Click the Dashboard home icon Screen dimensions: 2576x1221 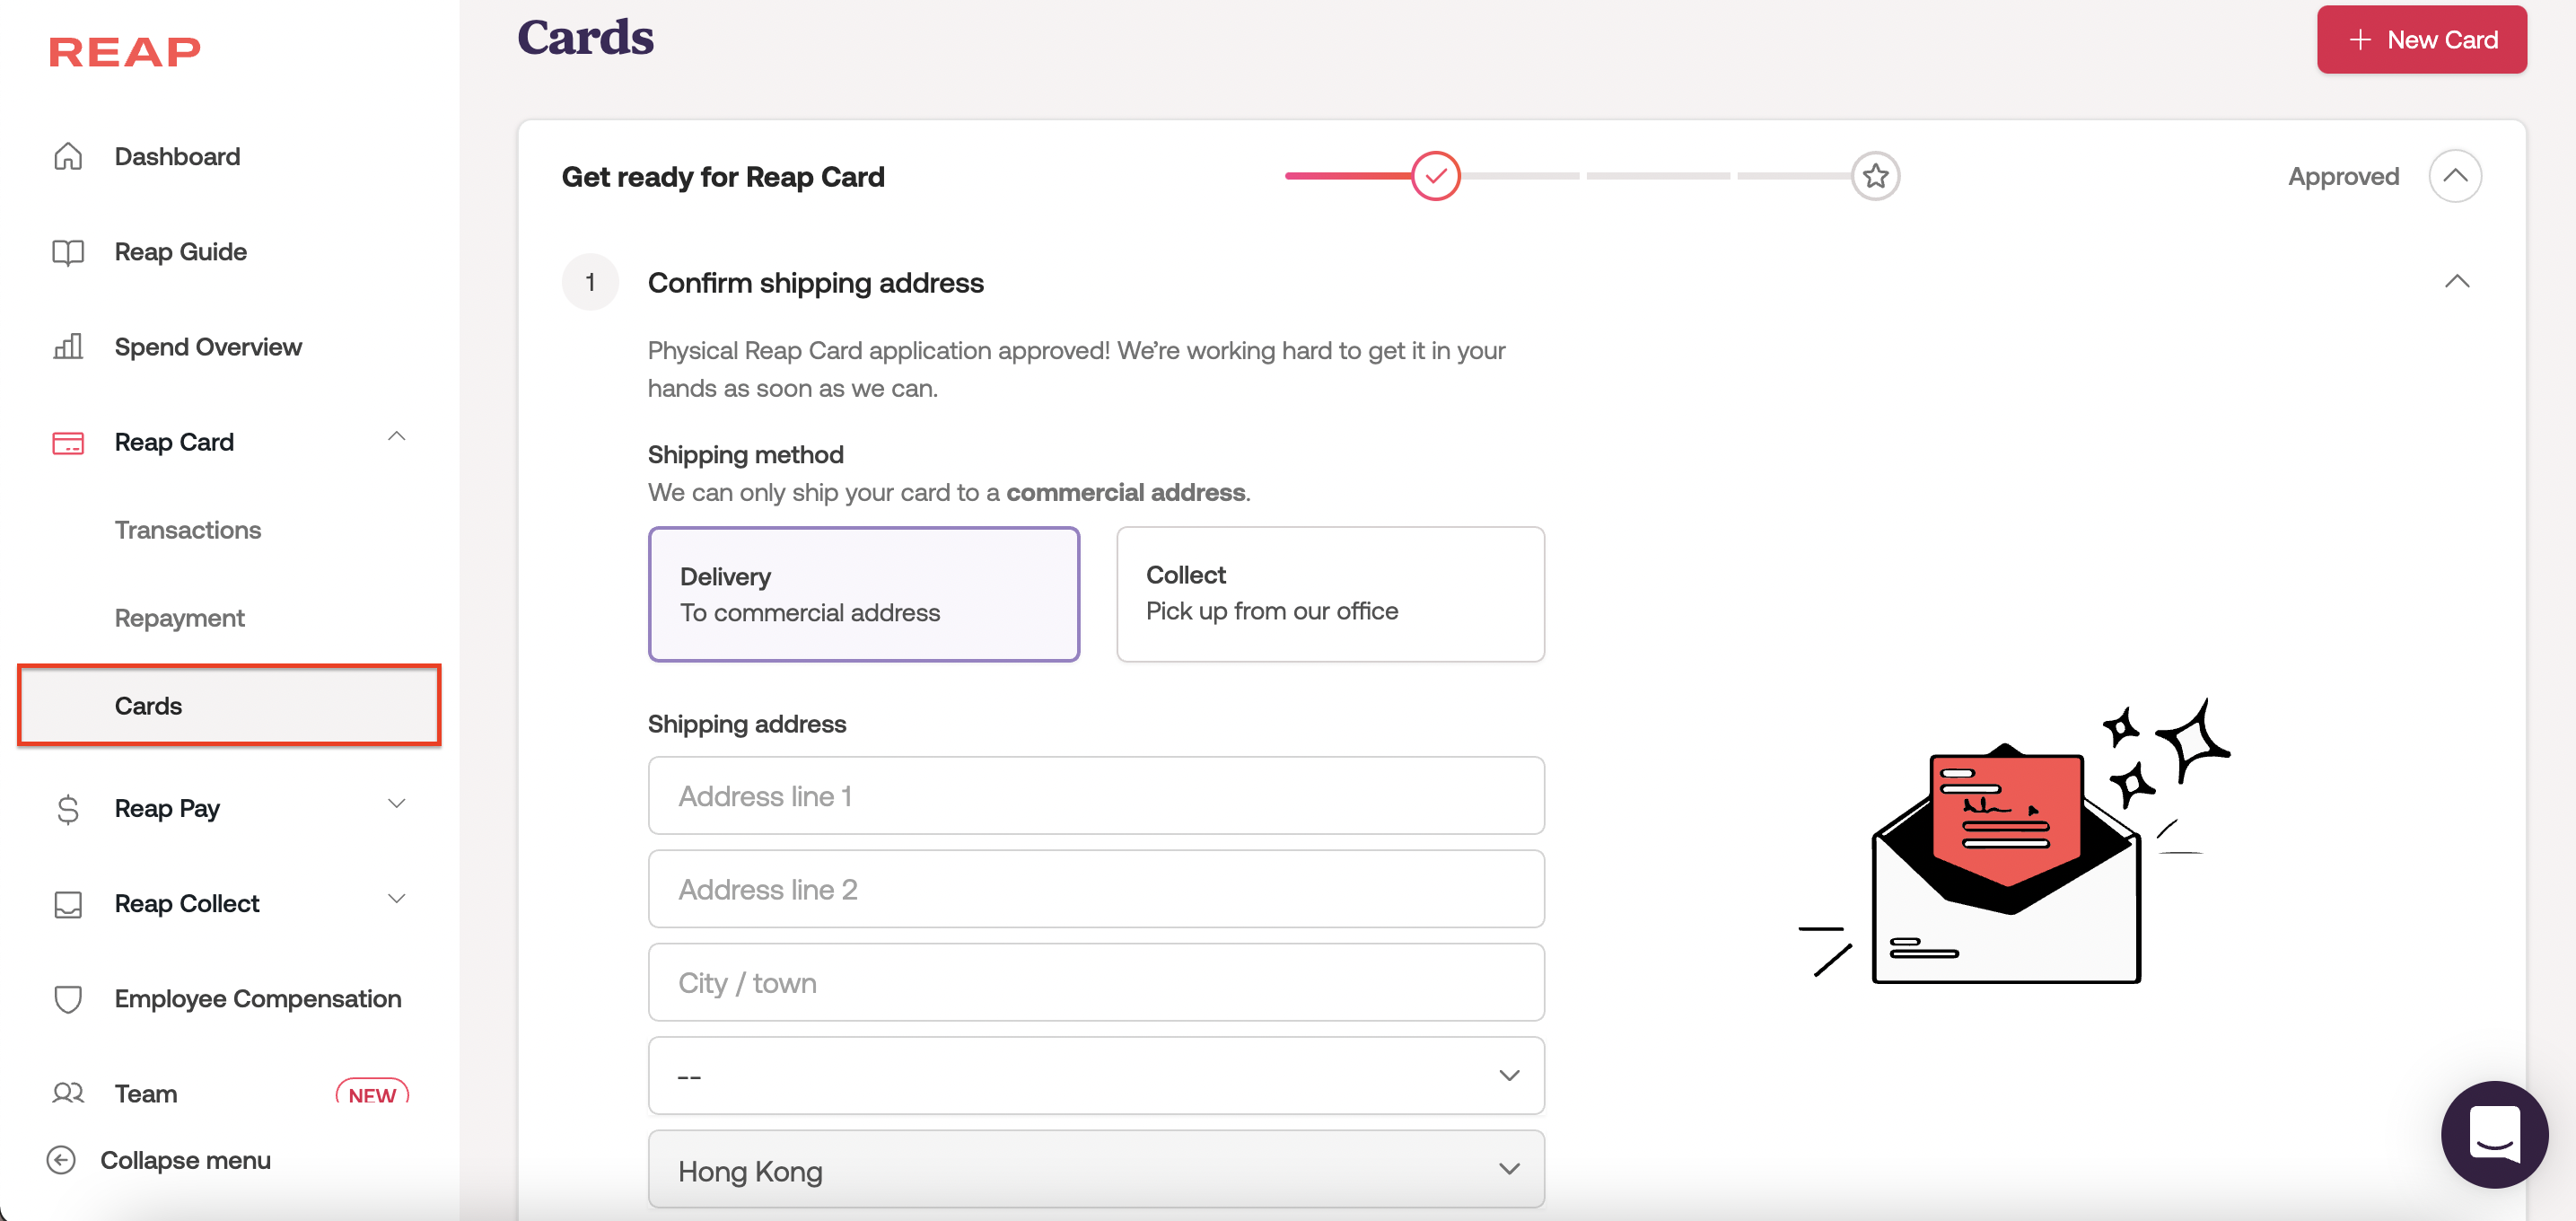[68, 156]
